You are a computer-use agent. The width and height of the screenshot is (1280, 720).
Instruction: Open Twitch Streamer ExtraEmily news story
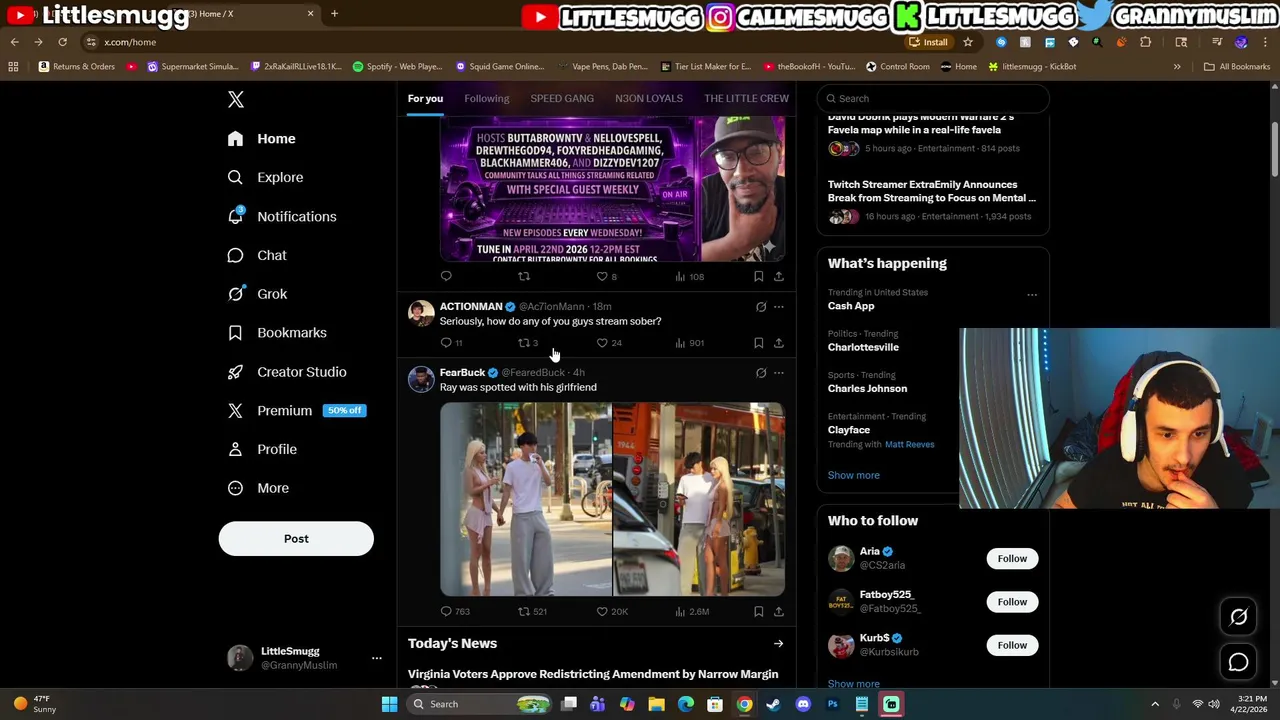pos(932,191)
